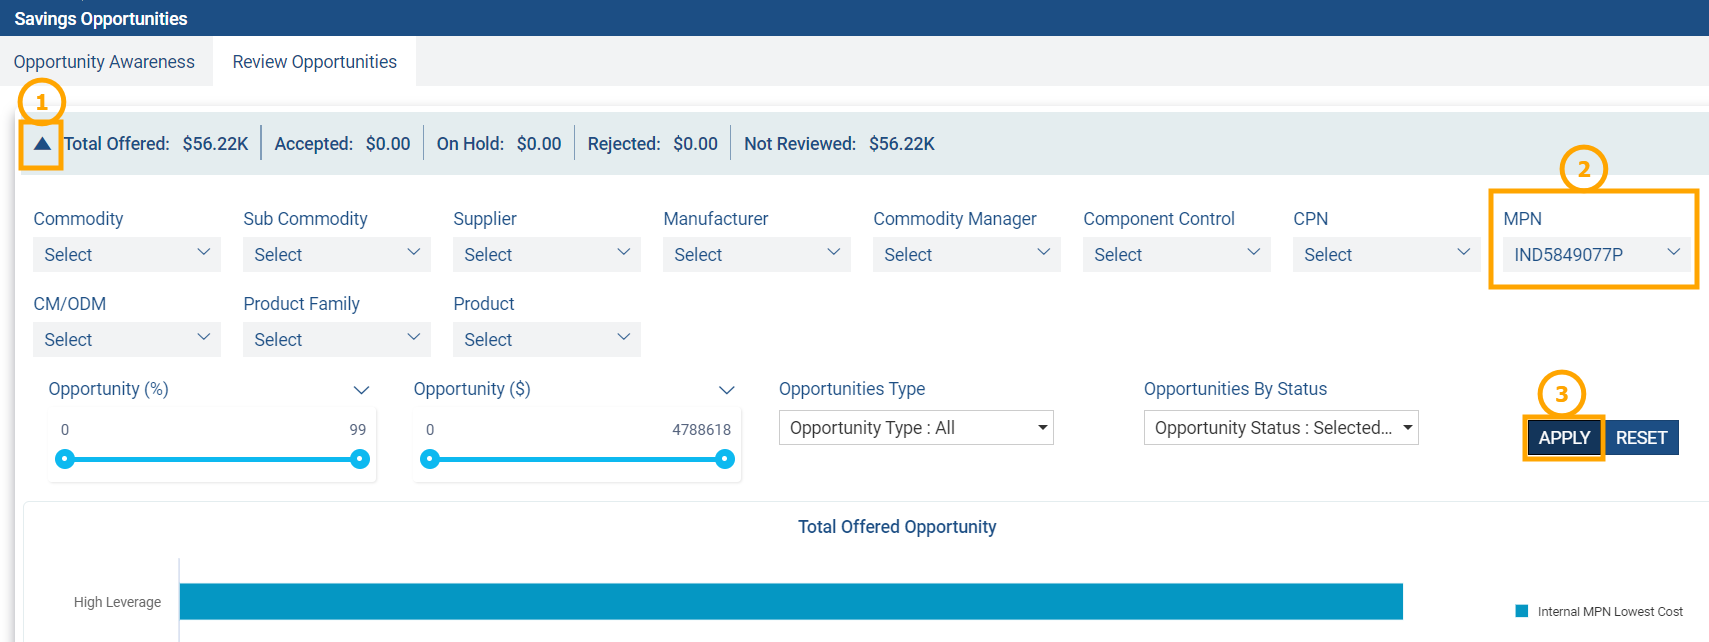
Task: Open the Component Control dropdown
Action: tap(1176, 254)
